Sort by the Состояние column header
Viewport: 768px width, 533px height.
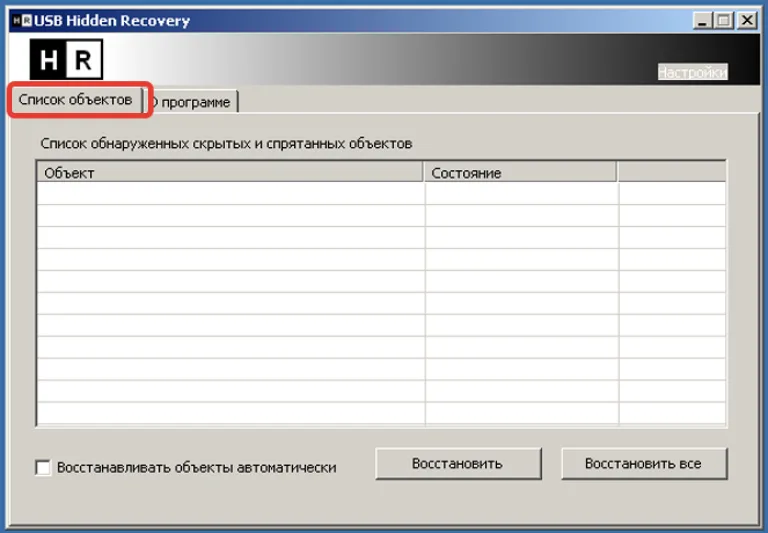tap(520, 172)
